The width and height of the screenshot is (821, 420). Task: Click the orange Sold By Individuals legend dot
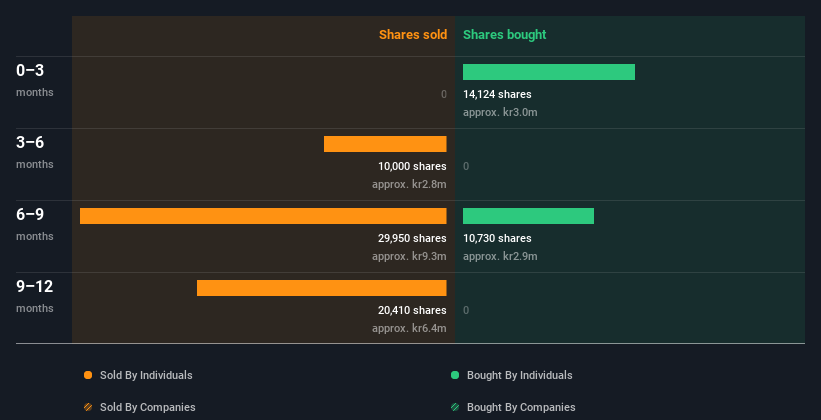88,375
